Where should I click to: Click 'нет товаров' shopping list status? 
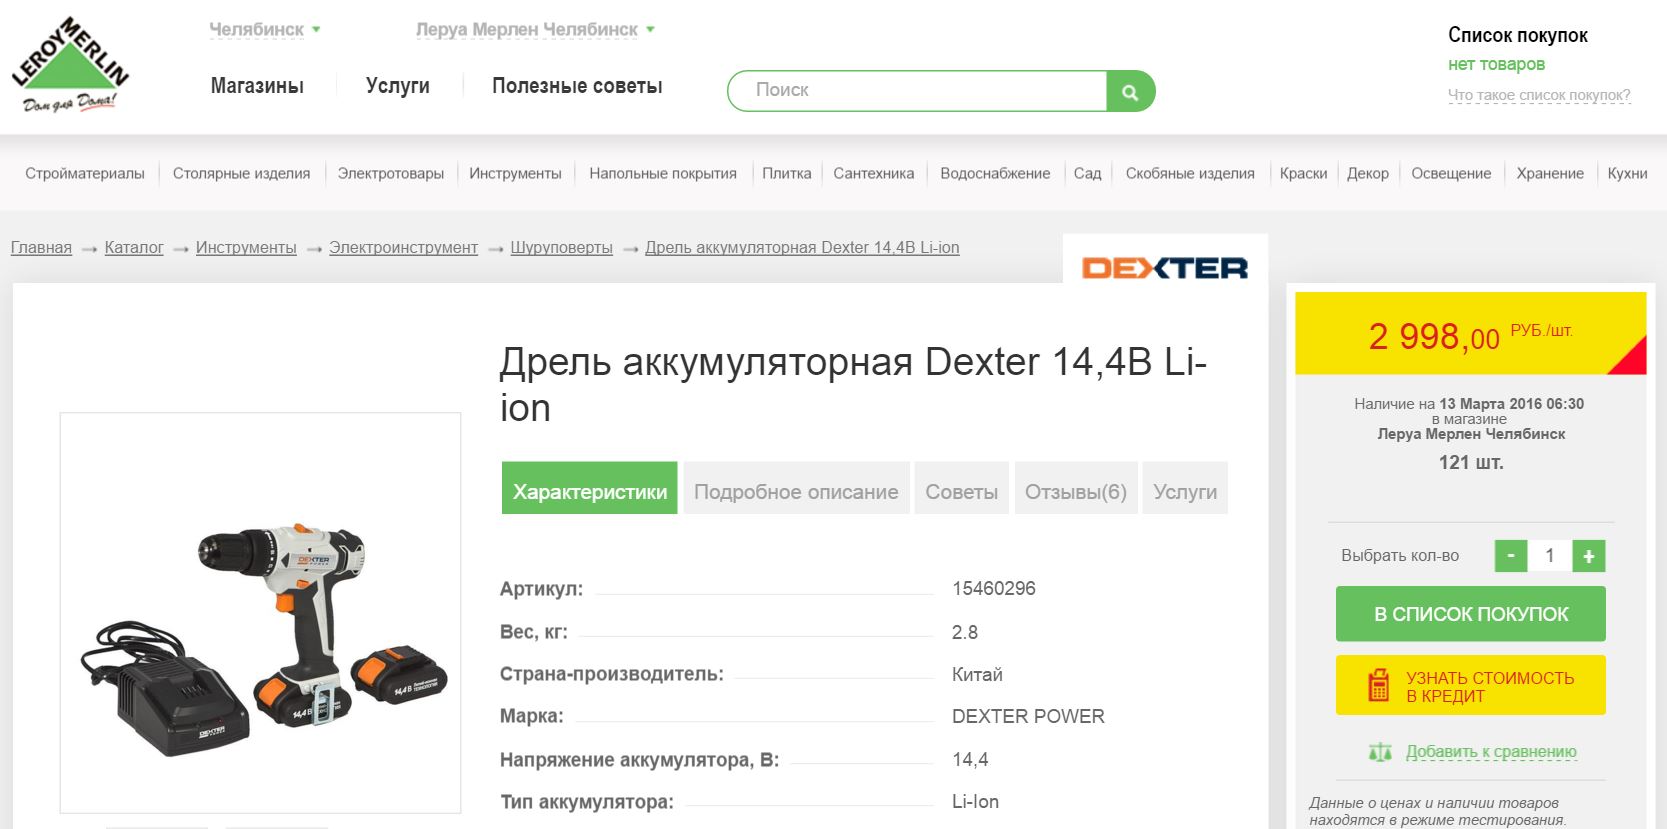(1497, 65)
